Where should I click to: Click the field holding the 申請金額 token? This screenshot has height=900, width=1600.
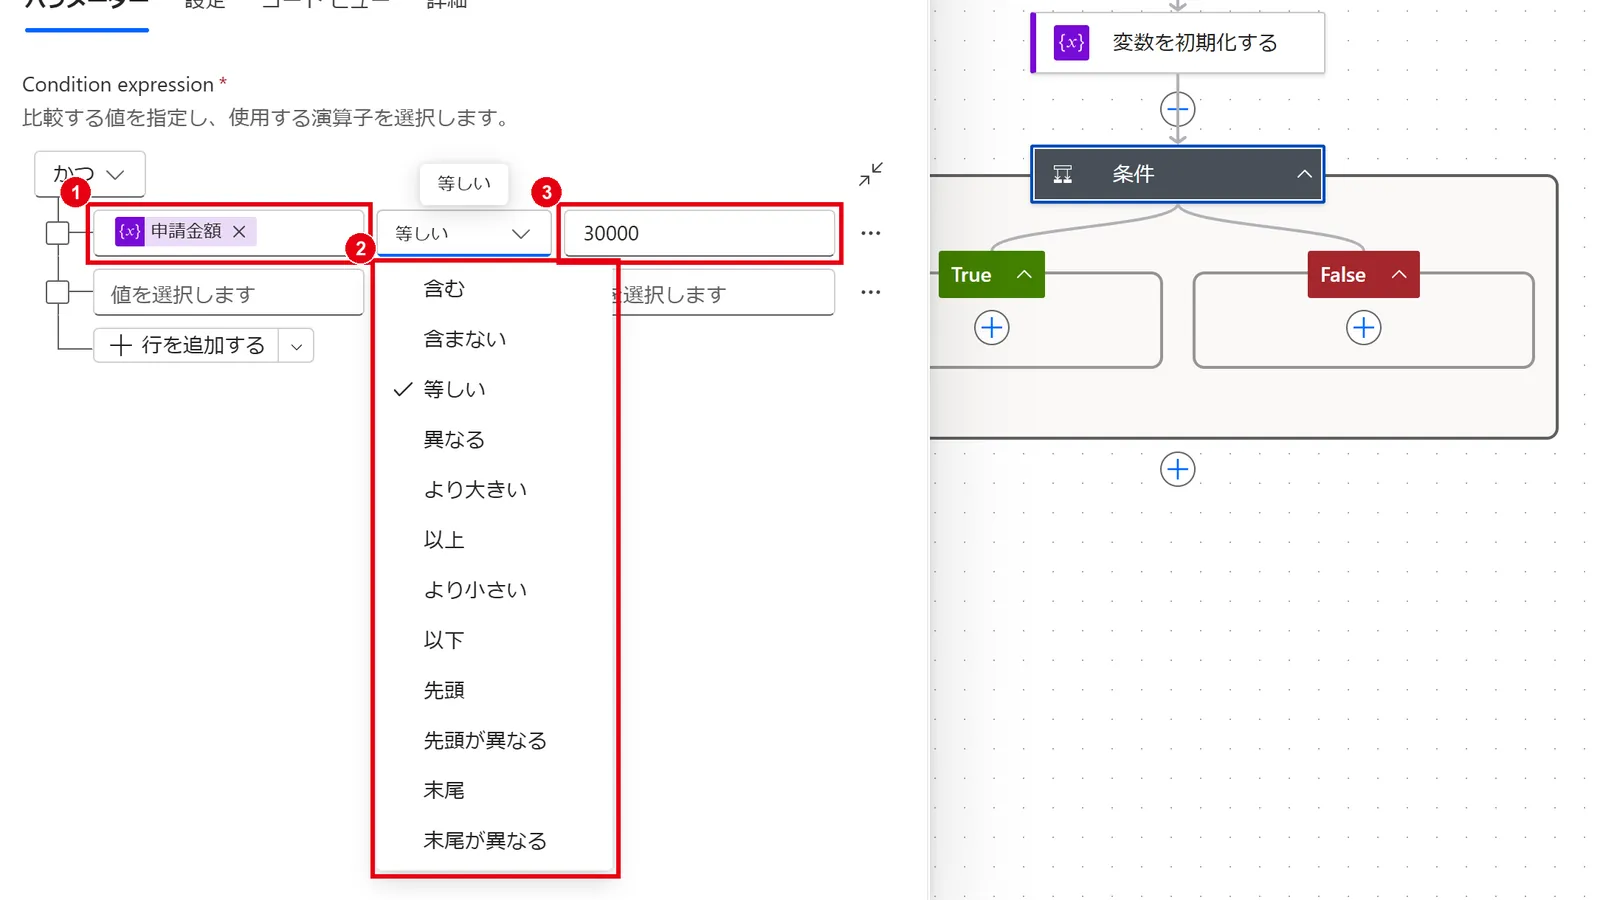click(229, 233)
